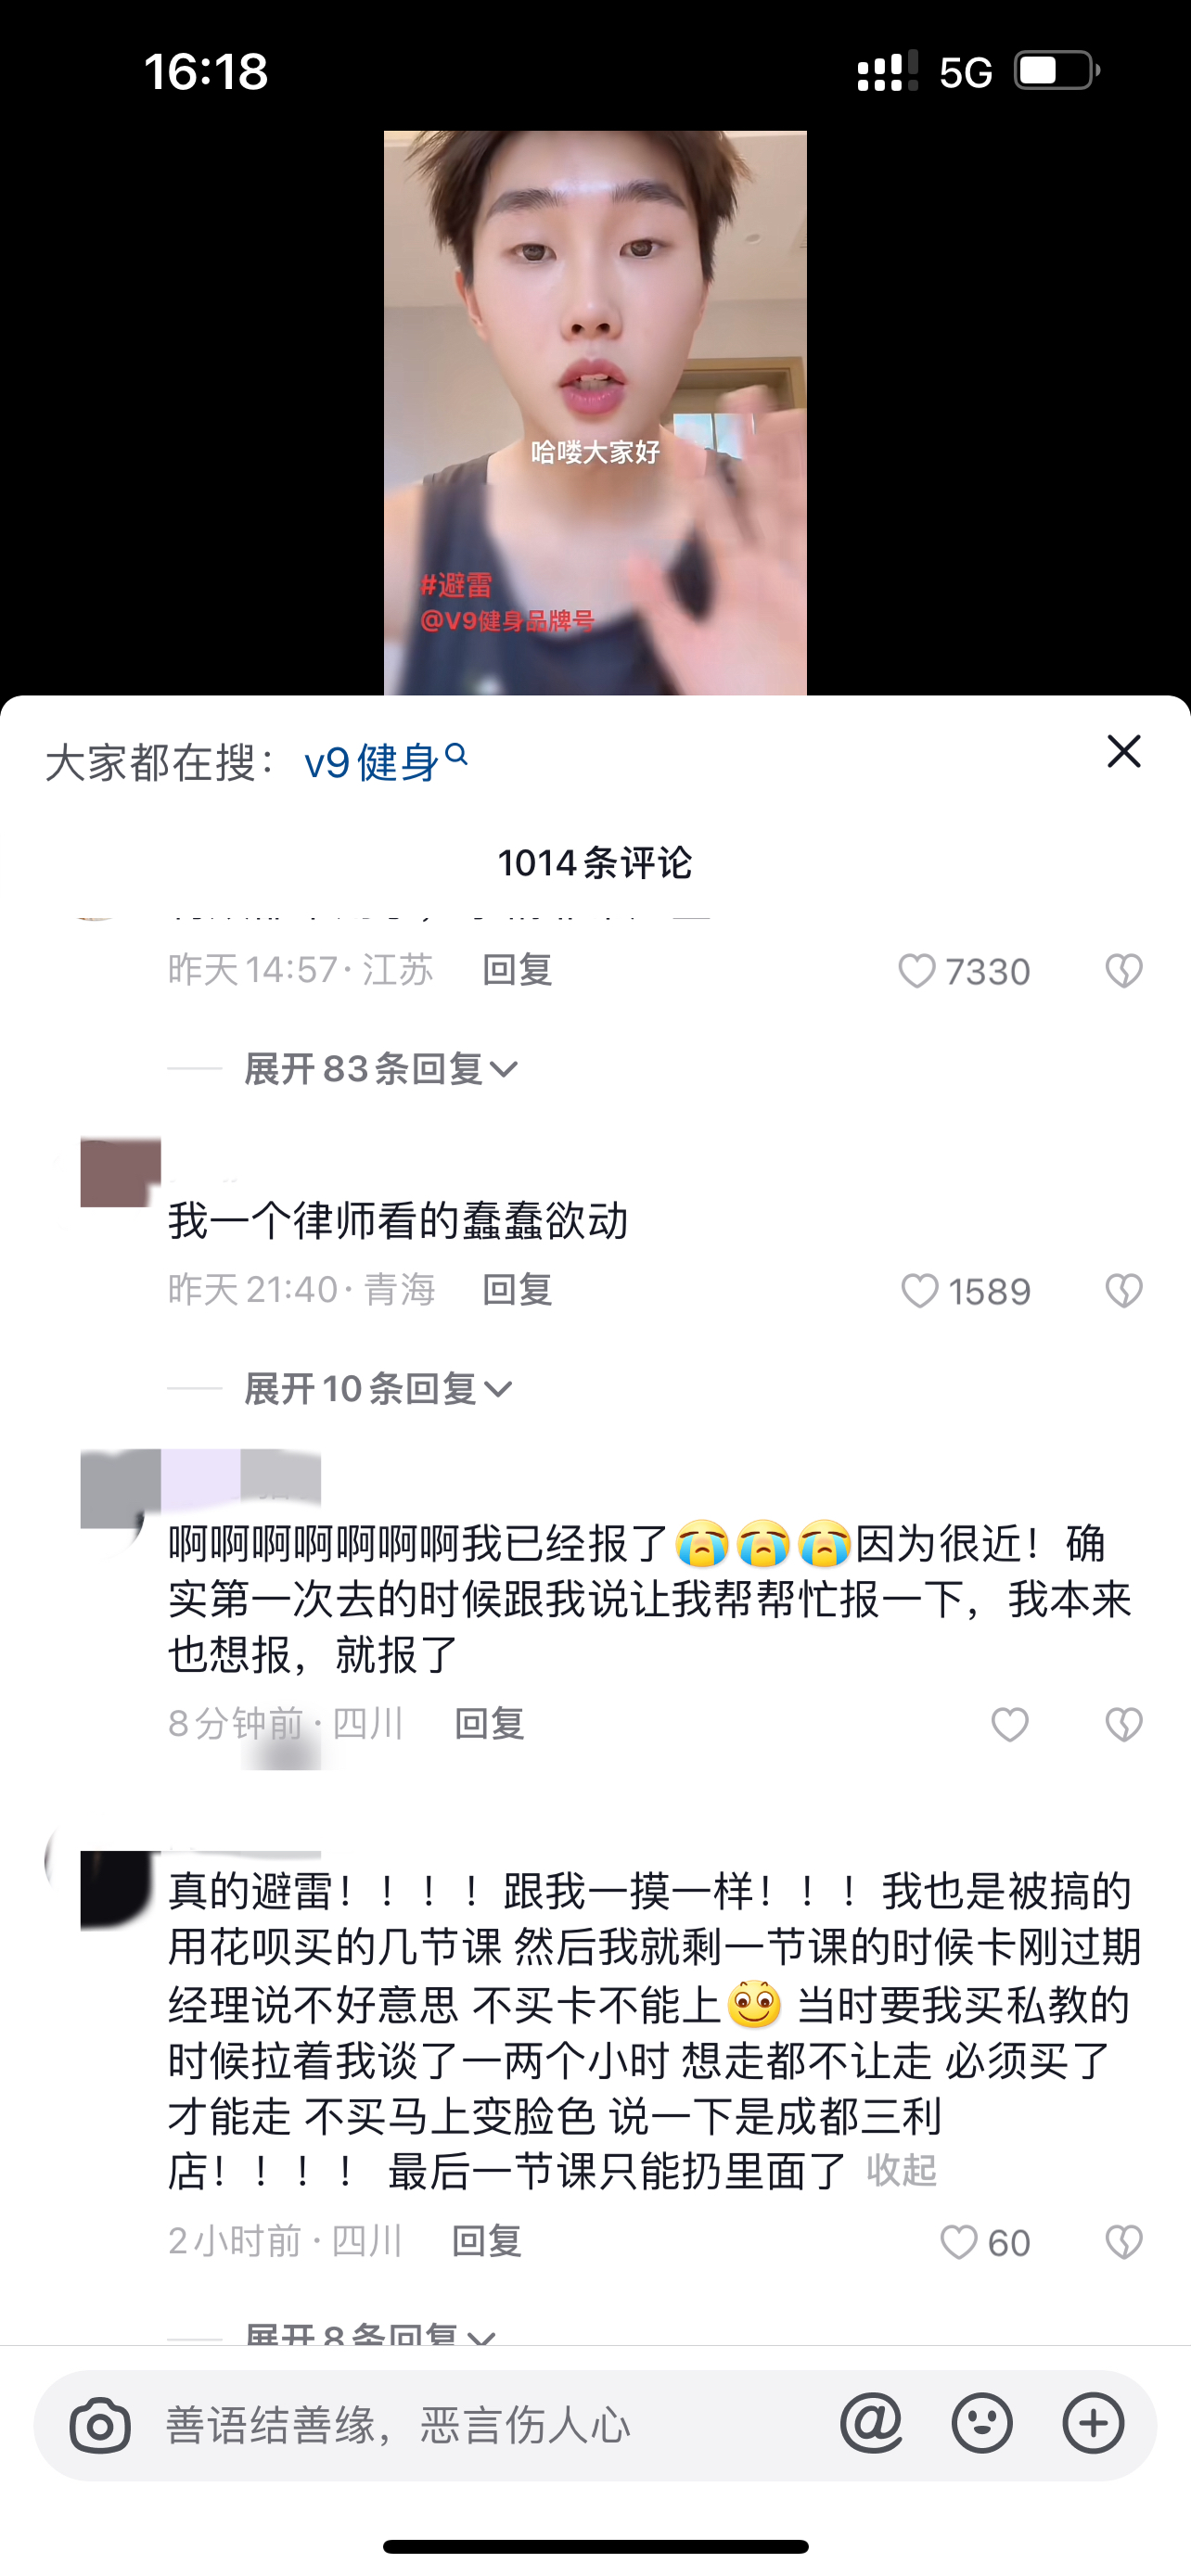Tap the @ mention icon
Screen dimensions: 1191x2576
coord(871,2424)
